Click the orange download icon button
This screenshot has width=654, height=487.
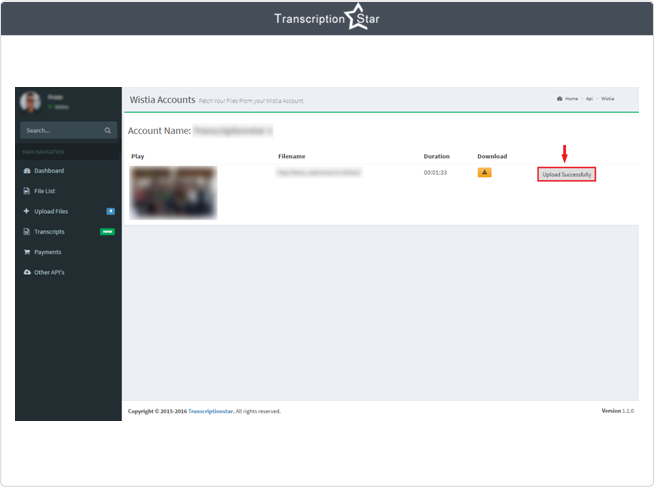[484, 172]
